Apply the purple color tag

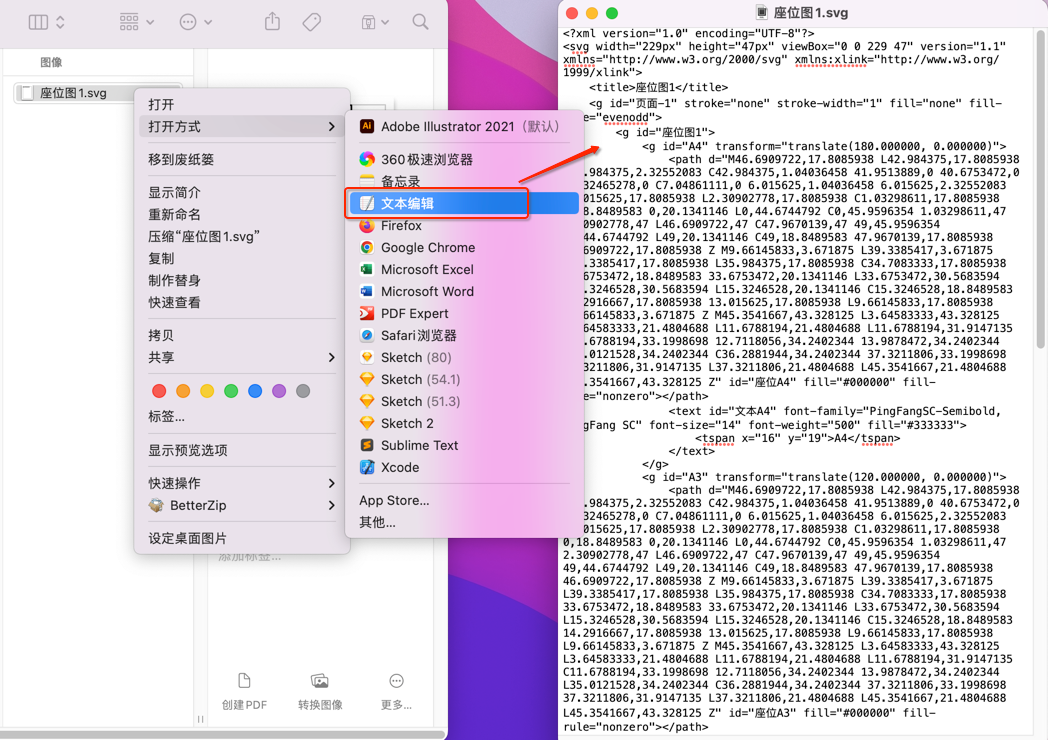tap(279, 391)
